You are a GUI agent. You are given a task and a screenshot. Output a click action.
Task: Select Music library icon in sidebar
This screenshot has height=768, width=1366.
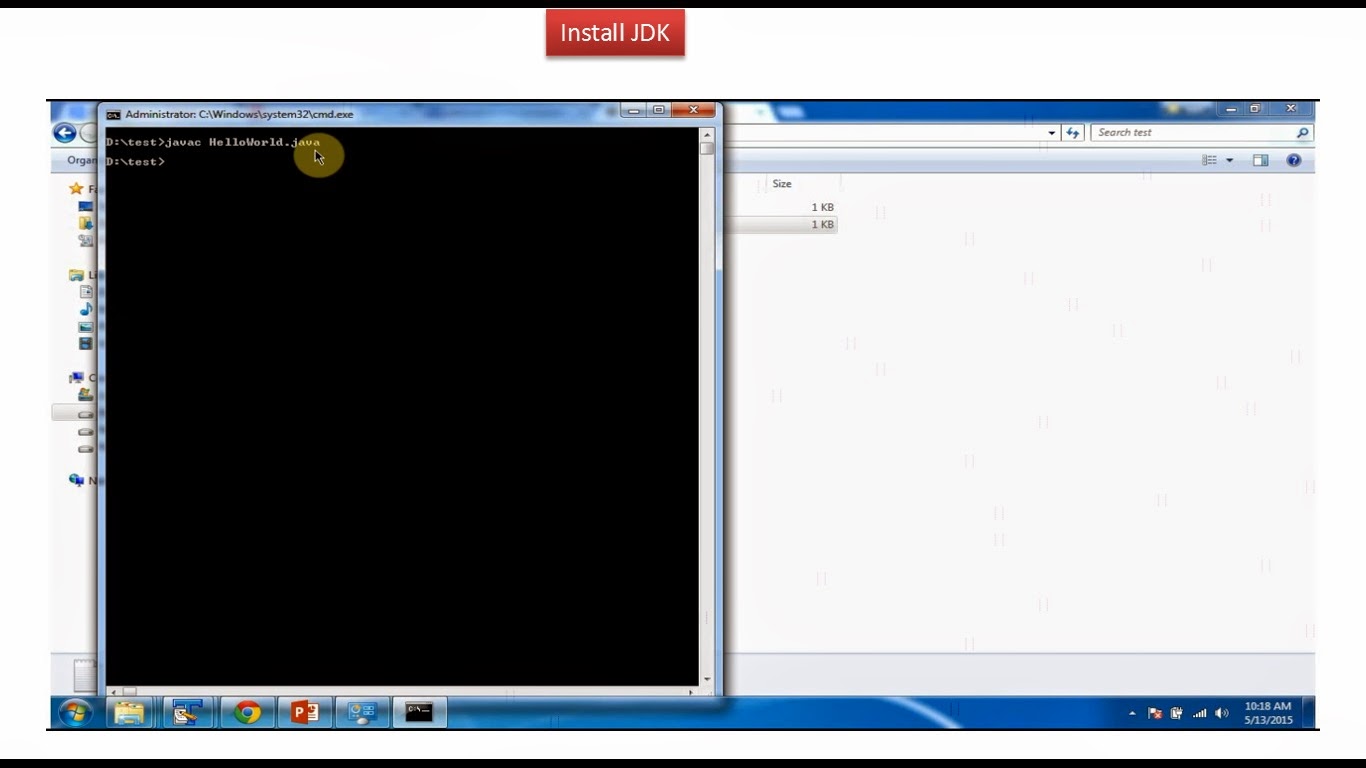pyautogui.click(x=86, y=309)
